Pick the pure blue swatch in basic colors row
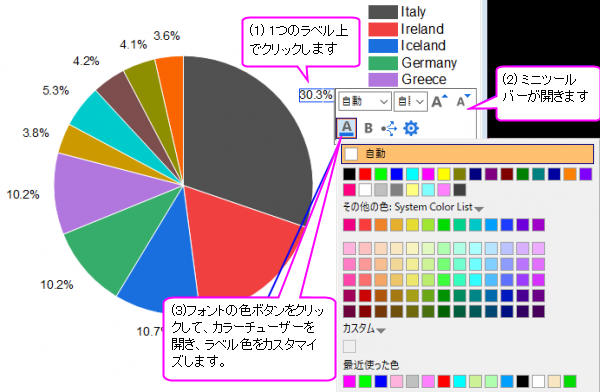The width and height of the screenshot is (600, 392). (397, 174)
